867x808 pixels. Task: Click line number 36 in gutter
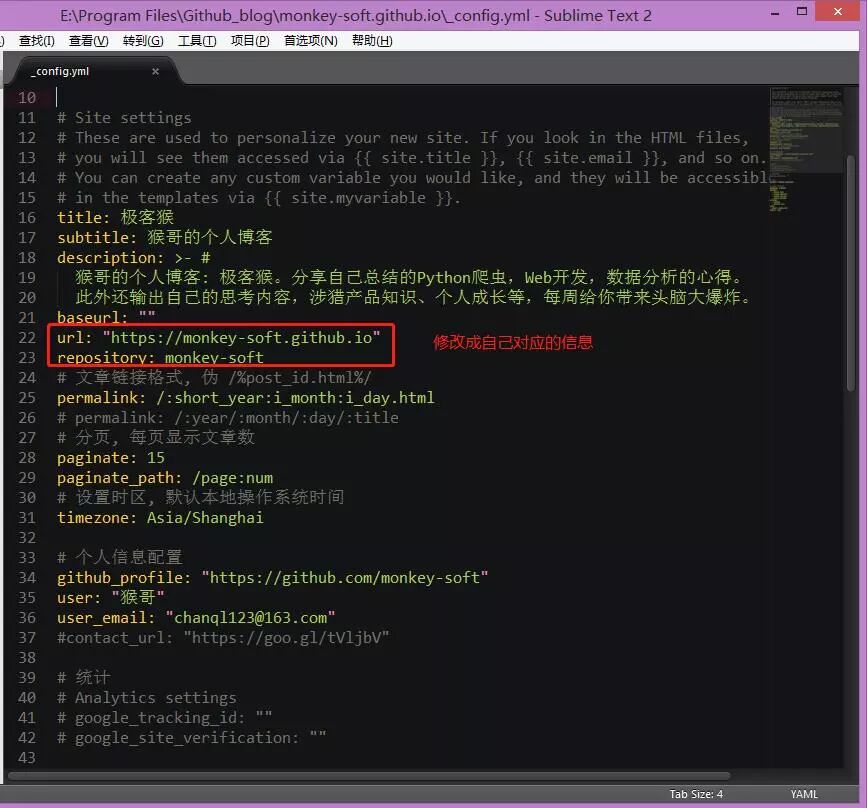[x=27, y=618]
